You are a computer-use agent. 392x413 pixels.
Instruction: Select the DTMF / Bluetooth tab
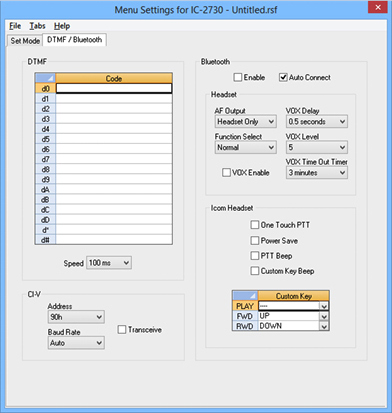pos(74,40)
